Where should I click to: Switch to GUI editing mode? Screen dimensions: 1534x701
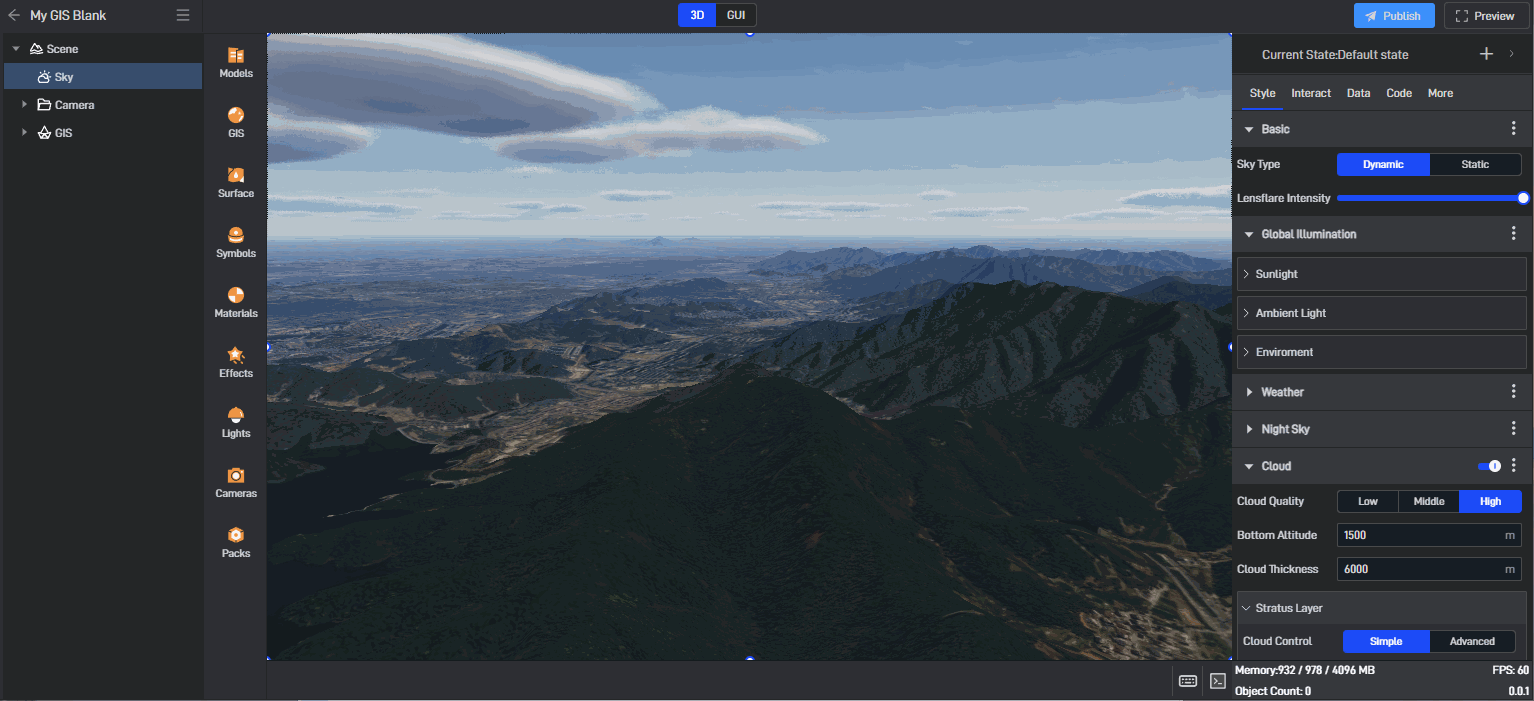pos(736,15)
